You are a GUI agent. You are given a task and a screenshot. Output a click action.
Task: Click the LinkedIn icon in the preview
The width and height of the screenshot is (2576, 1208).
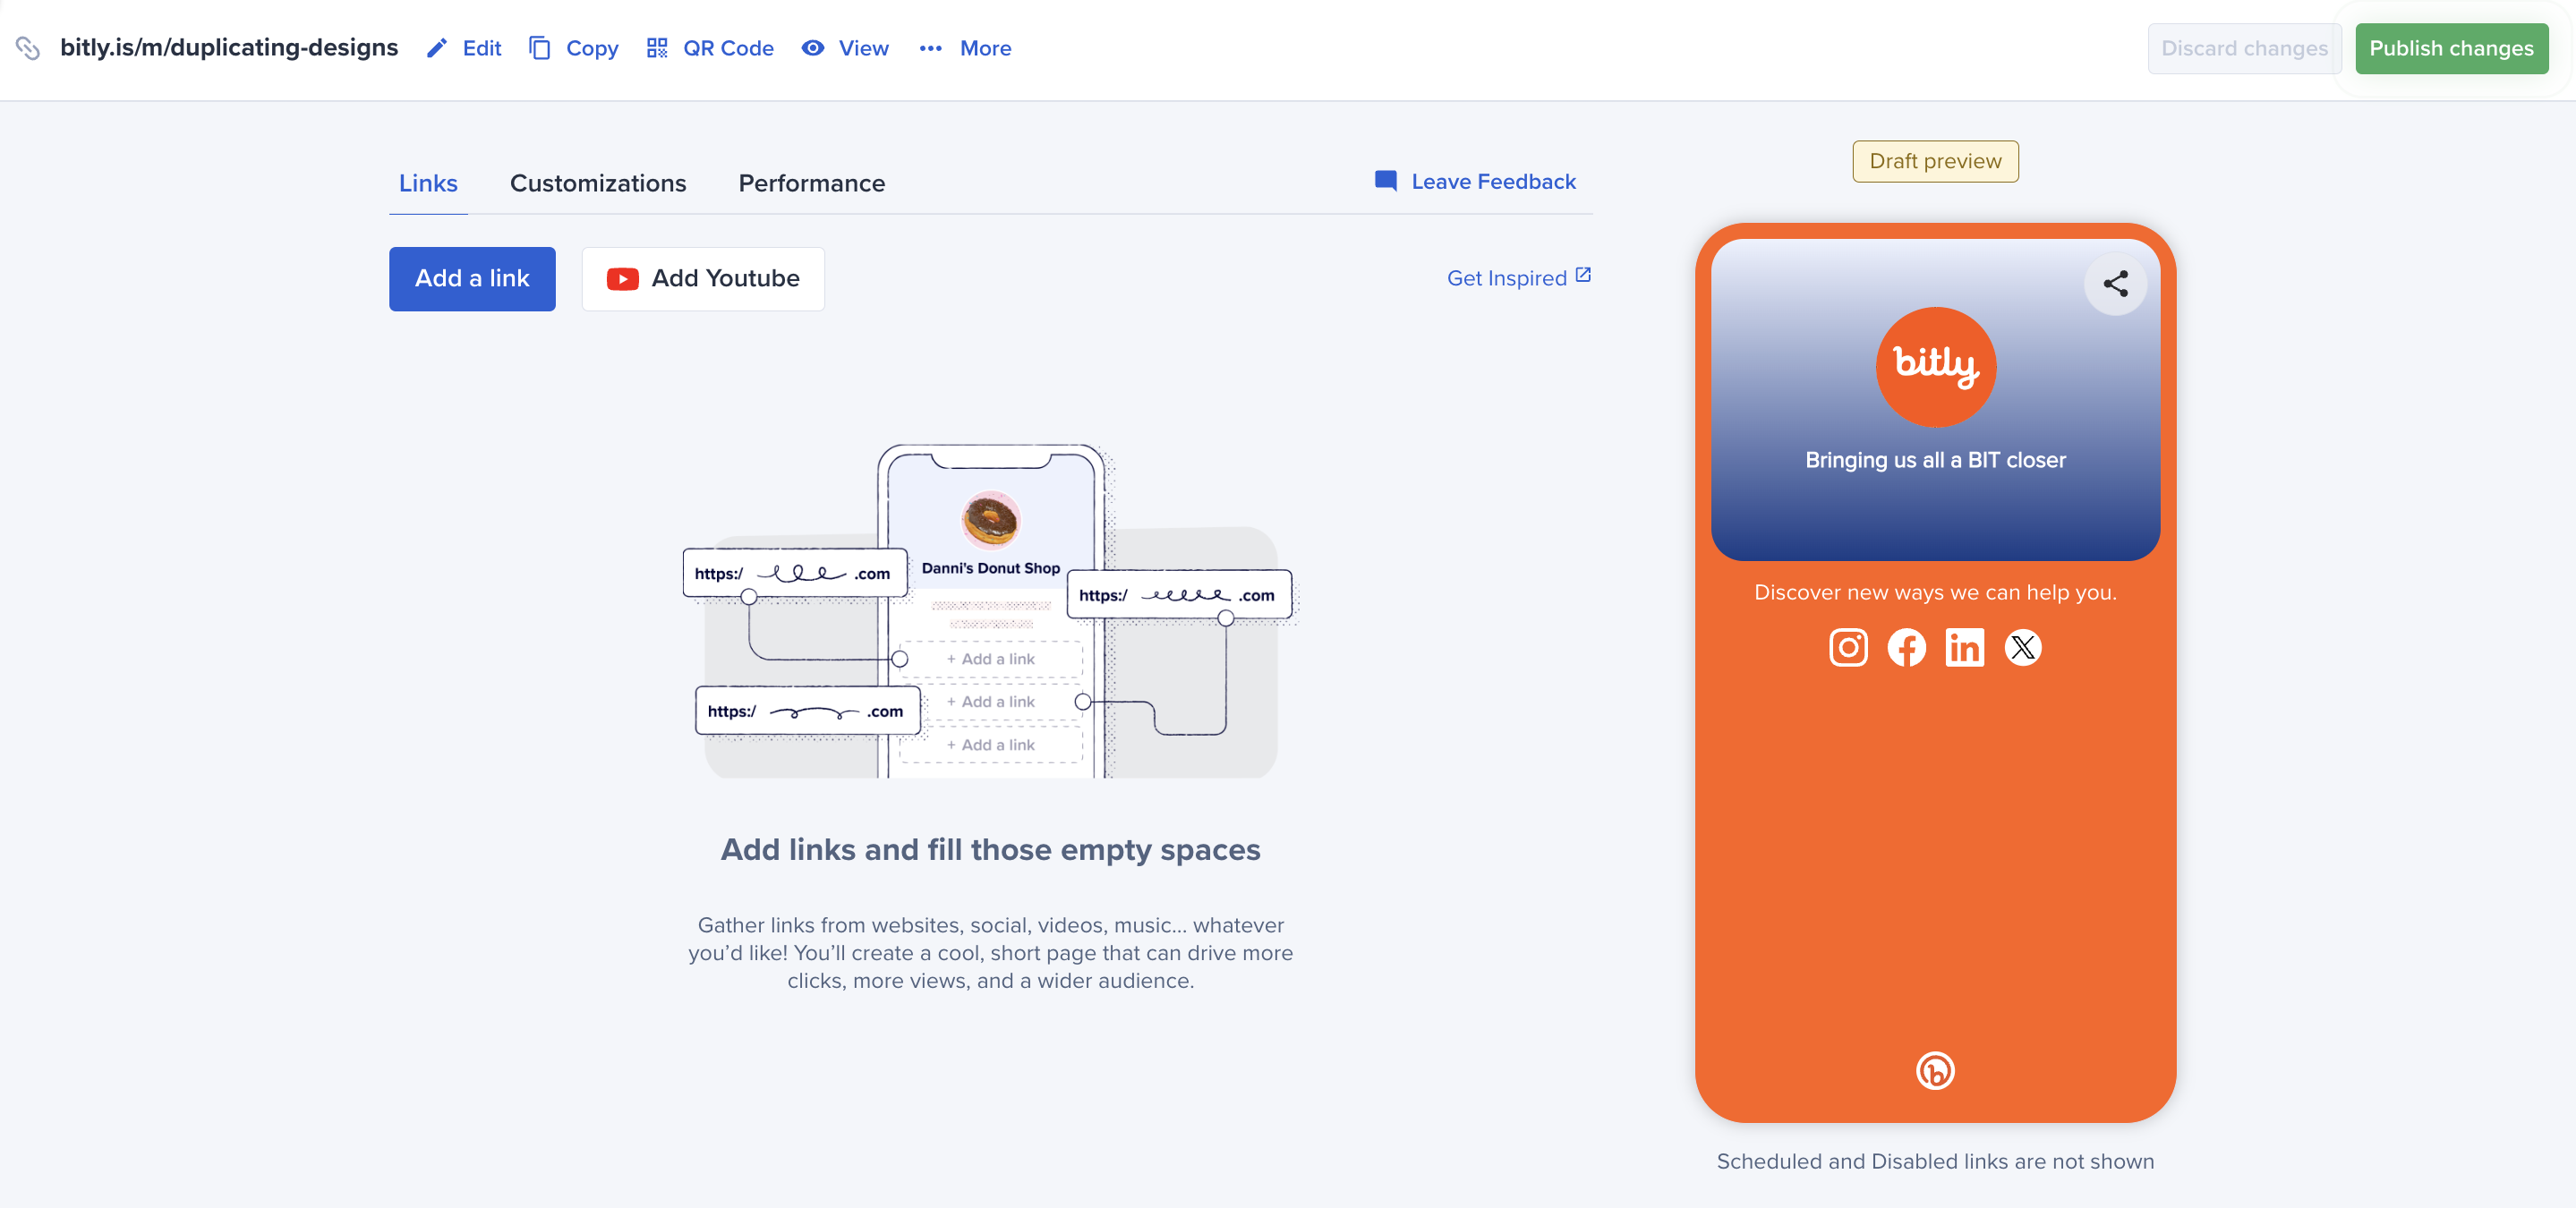(x=1964, y=648)
